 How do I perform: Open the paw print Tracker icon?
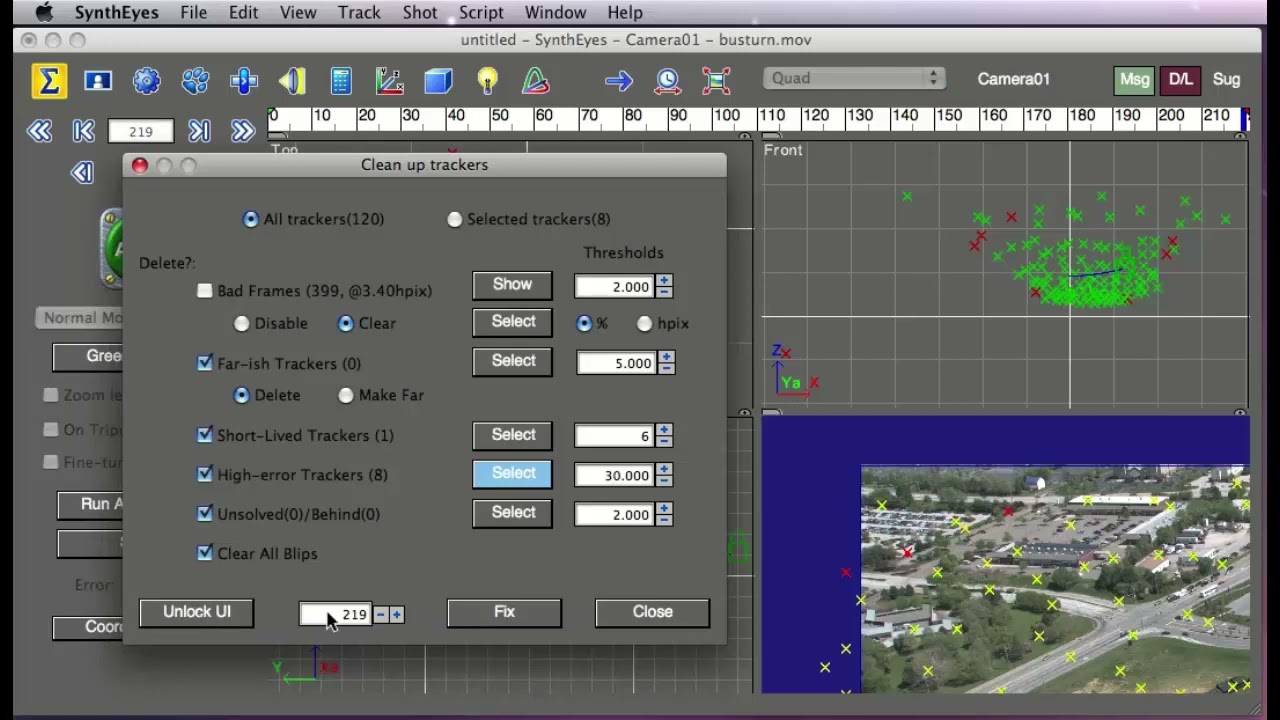pos(195,81)
